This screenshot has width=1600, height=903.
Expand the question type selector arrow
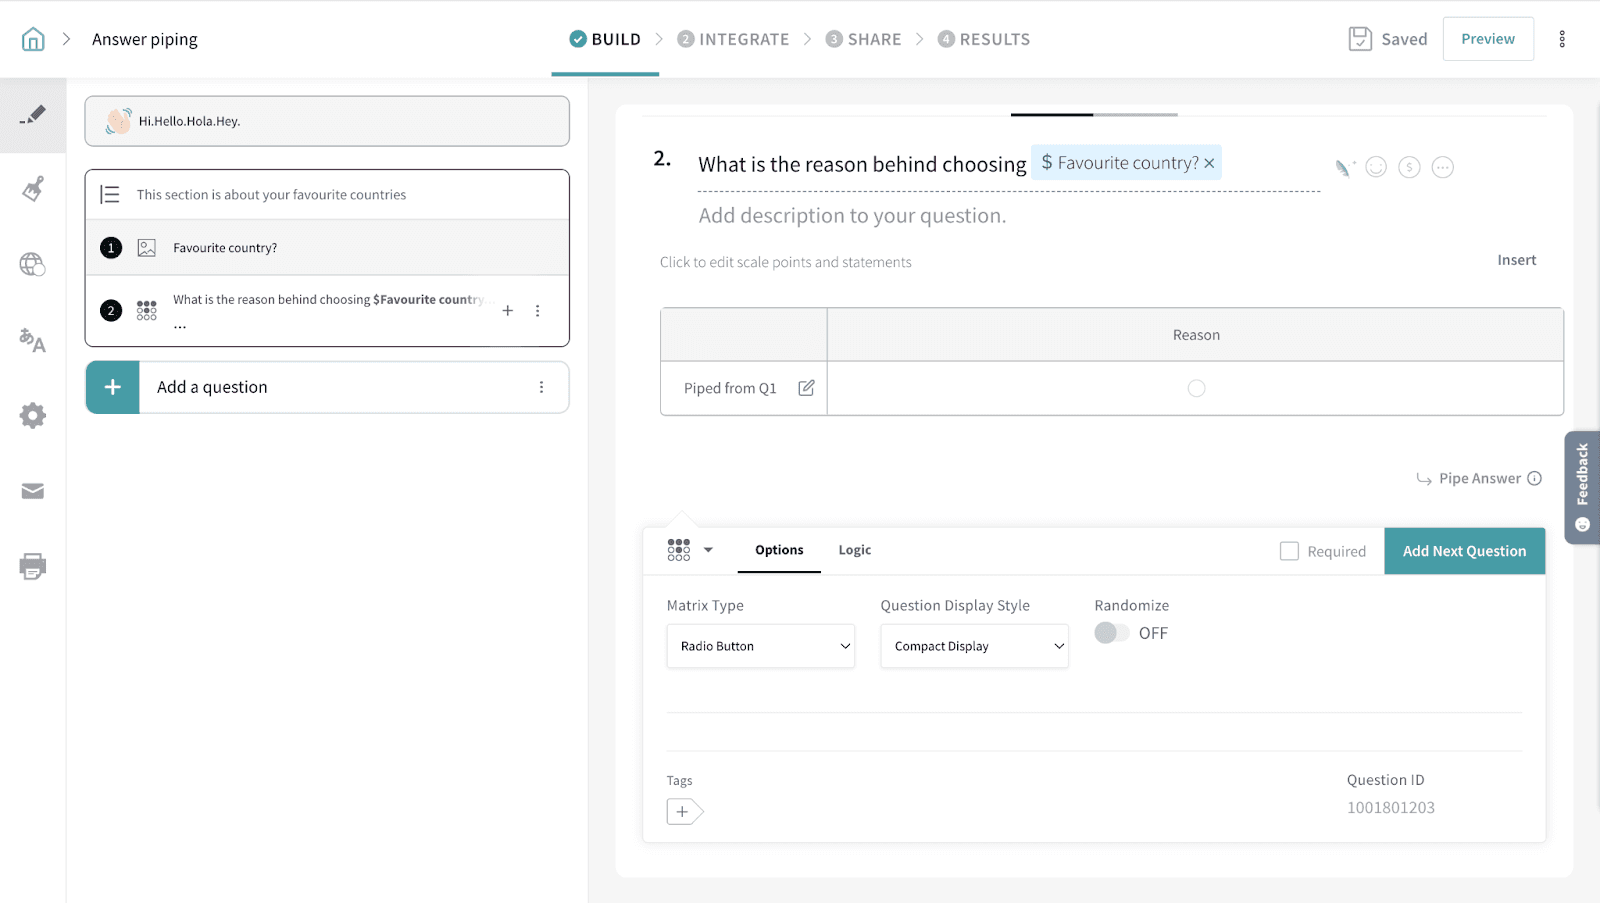(x=708, y=550)
